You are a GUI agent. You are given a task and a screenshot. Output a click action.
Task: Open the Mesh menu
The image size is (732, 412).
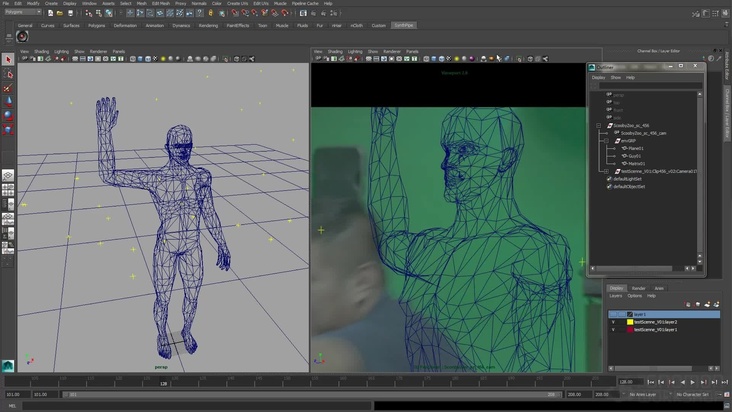[141, 3]
